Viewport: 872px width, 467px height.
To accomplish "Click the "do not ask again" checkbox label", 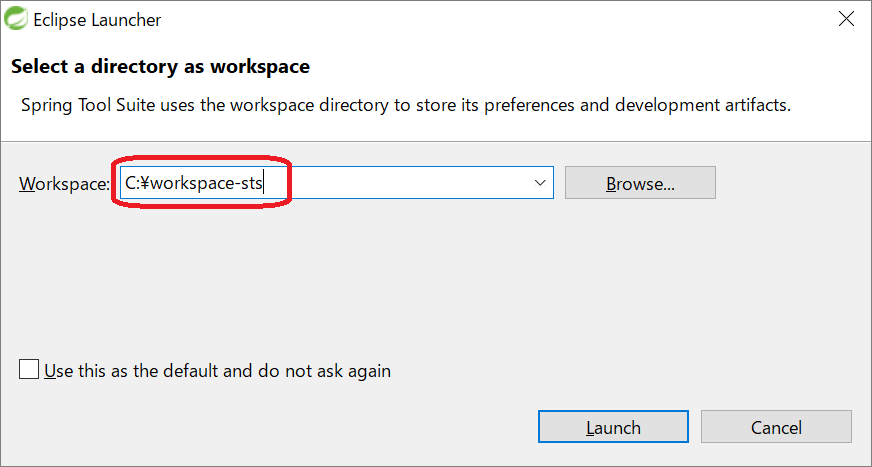I will pyautogui.click(x=217, y=371).
